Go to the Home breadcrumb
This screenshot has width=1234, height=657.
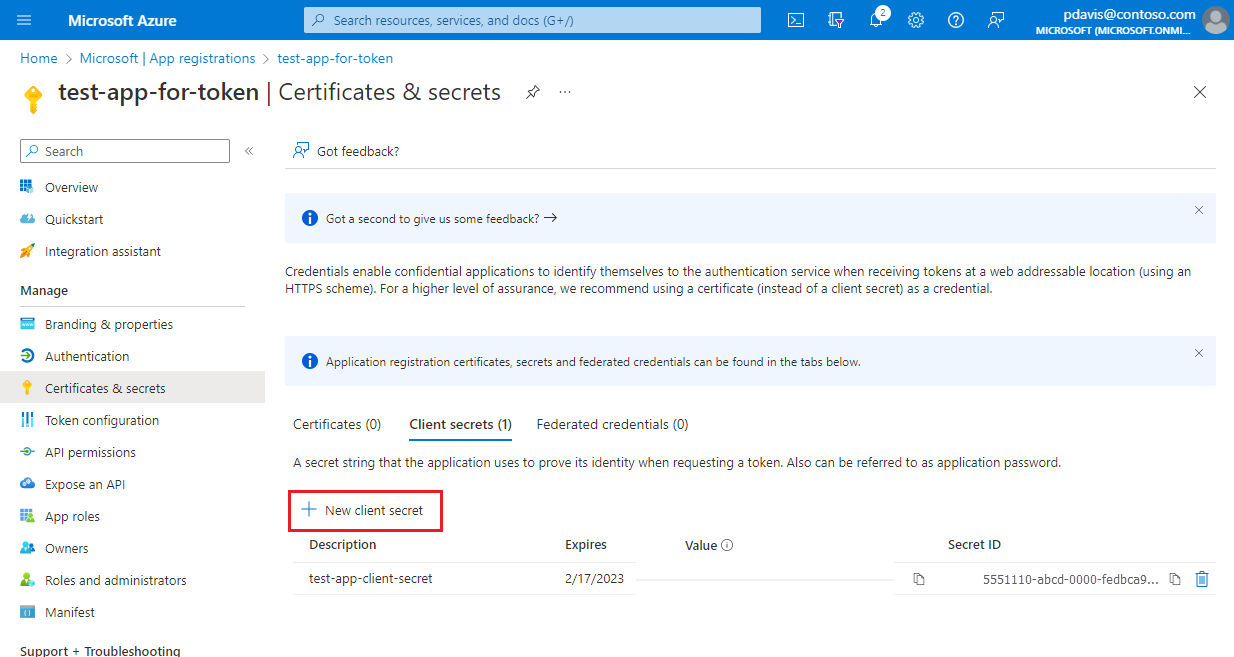click(x=39, y=58)
